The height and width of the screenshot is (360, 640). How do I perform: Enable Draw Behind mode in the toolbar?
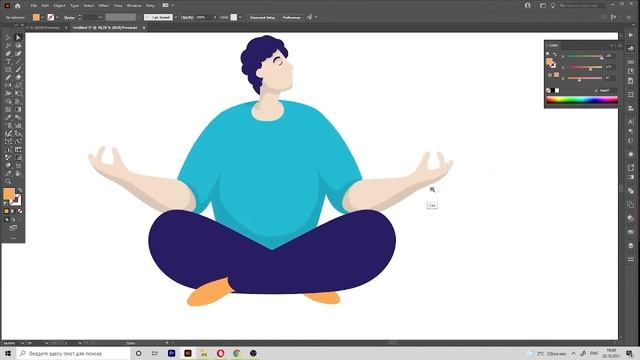13,220
